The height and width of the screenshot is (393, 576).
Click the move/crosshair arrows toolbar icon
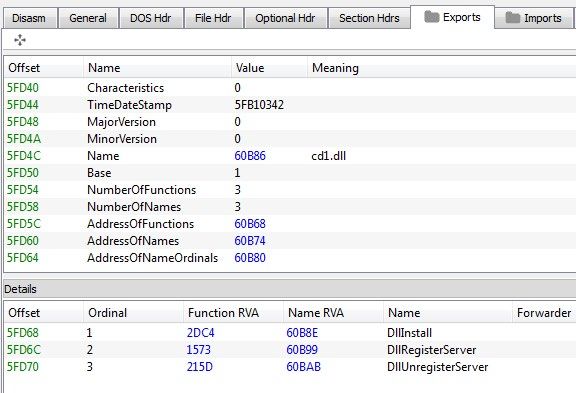point(20,40)
